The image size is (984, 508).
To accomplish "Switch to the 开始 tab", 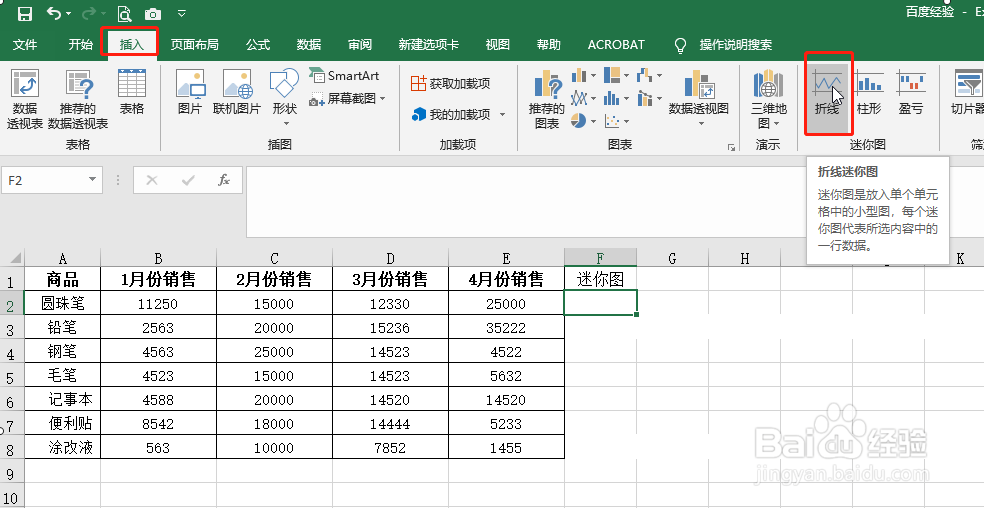I will point(80,45).
